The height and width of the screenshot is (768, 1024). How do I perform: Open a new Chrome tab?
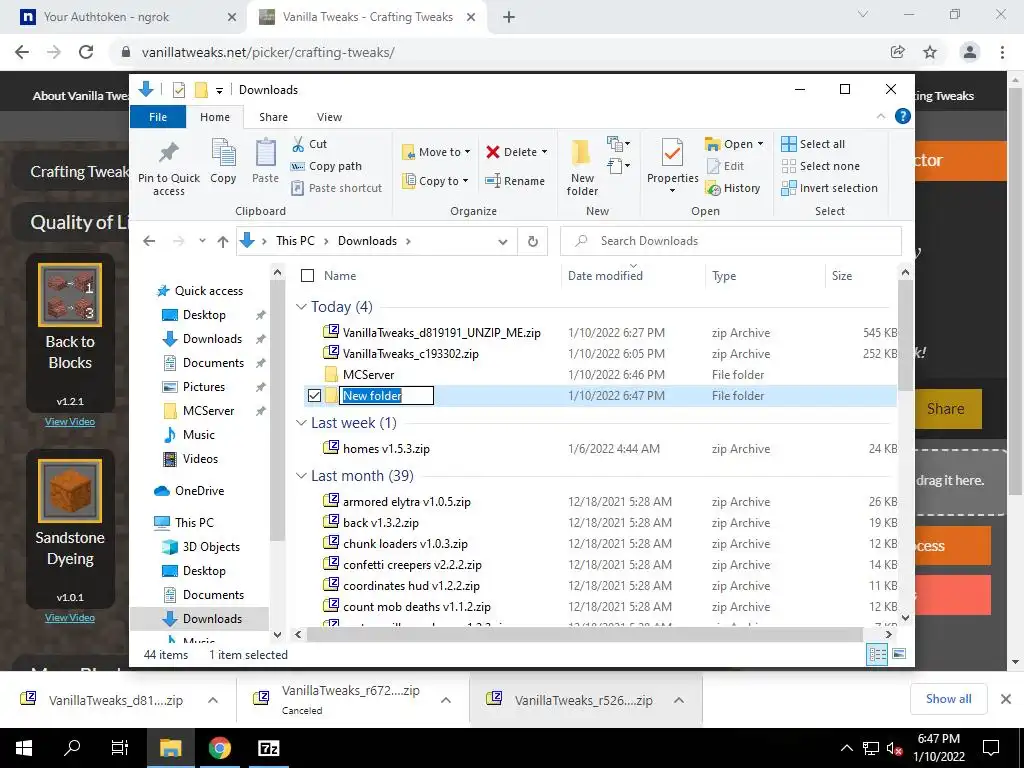coord(509,17)
